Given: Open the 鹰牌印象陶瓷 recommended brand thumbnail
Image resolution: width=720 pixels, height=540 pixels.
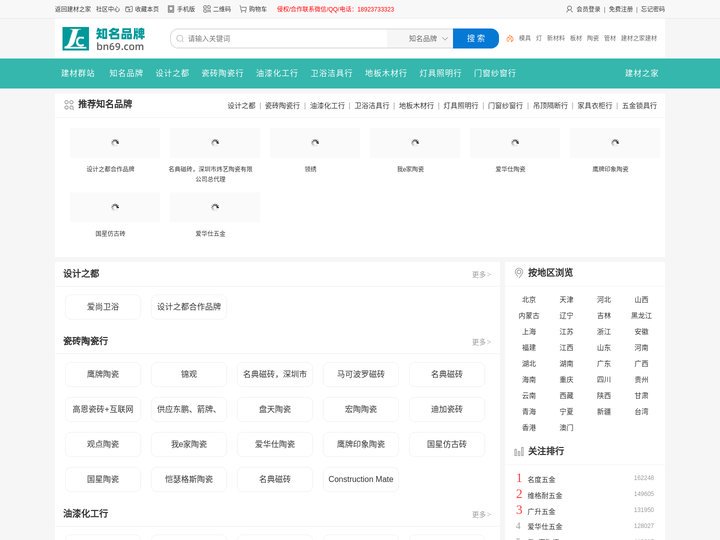Looking at the screenshot, I should [615, 143].
